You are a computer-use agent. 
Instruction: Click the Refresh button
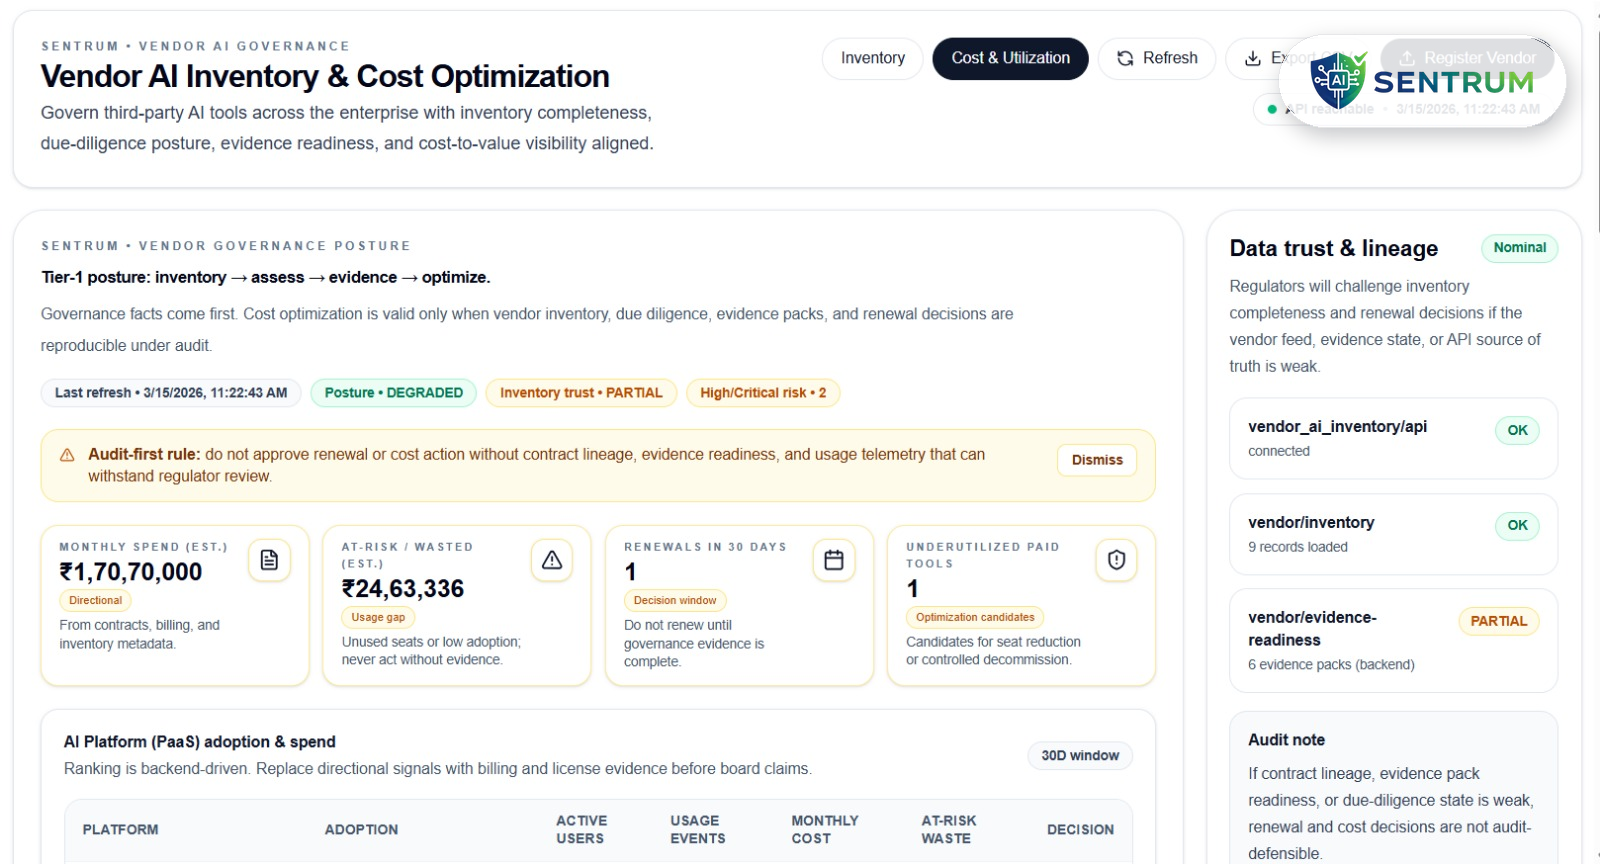[1156, 58]
